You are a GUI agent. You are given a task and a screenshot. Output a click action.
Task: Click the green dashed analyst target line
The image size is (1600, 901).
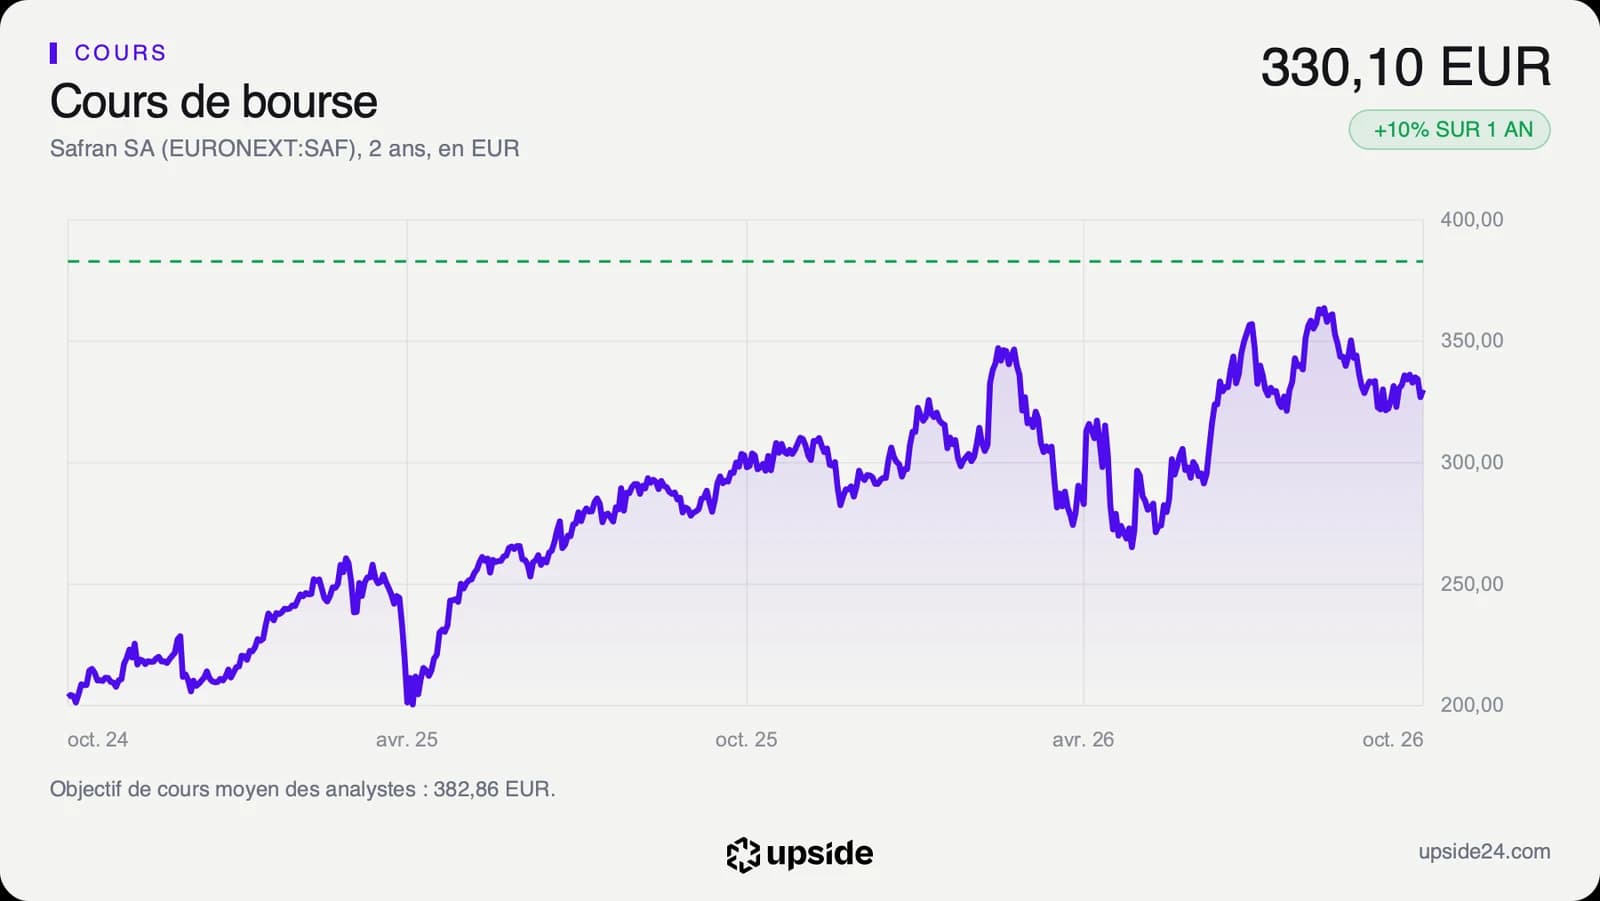(x=745, y=261)
